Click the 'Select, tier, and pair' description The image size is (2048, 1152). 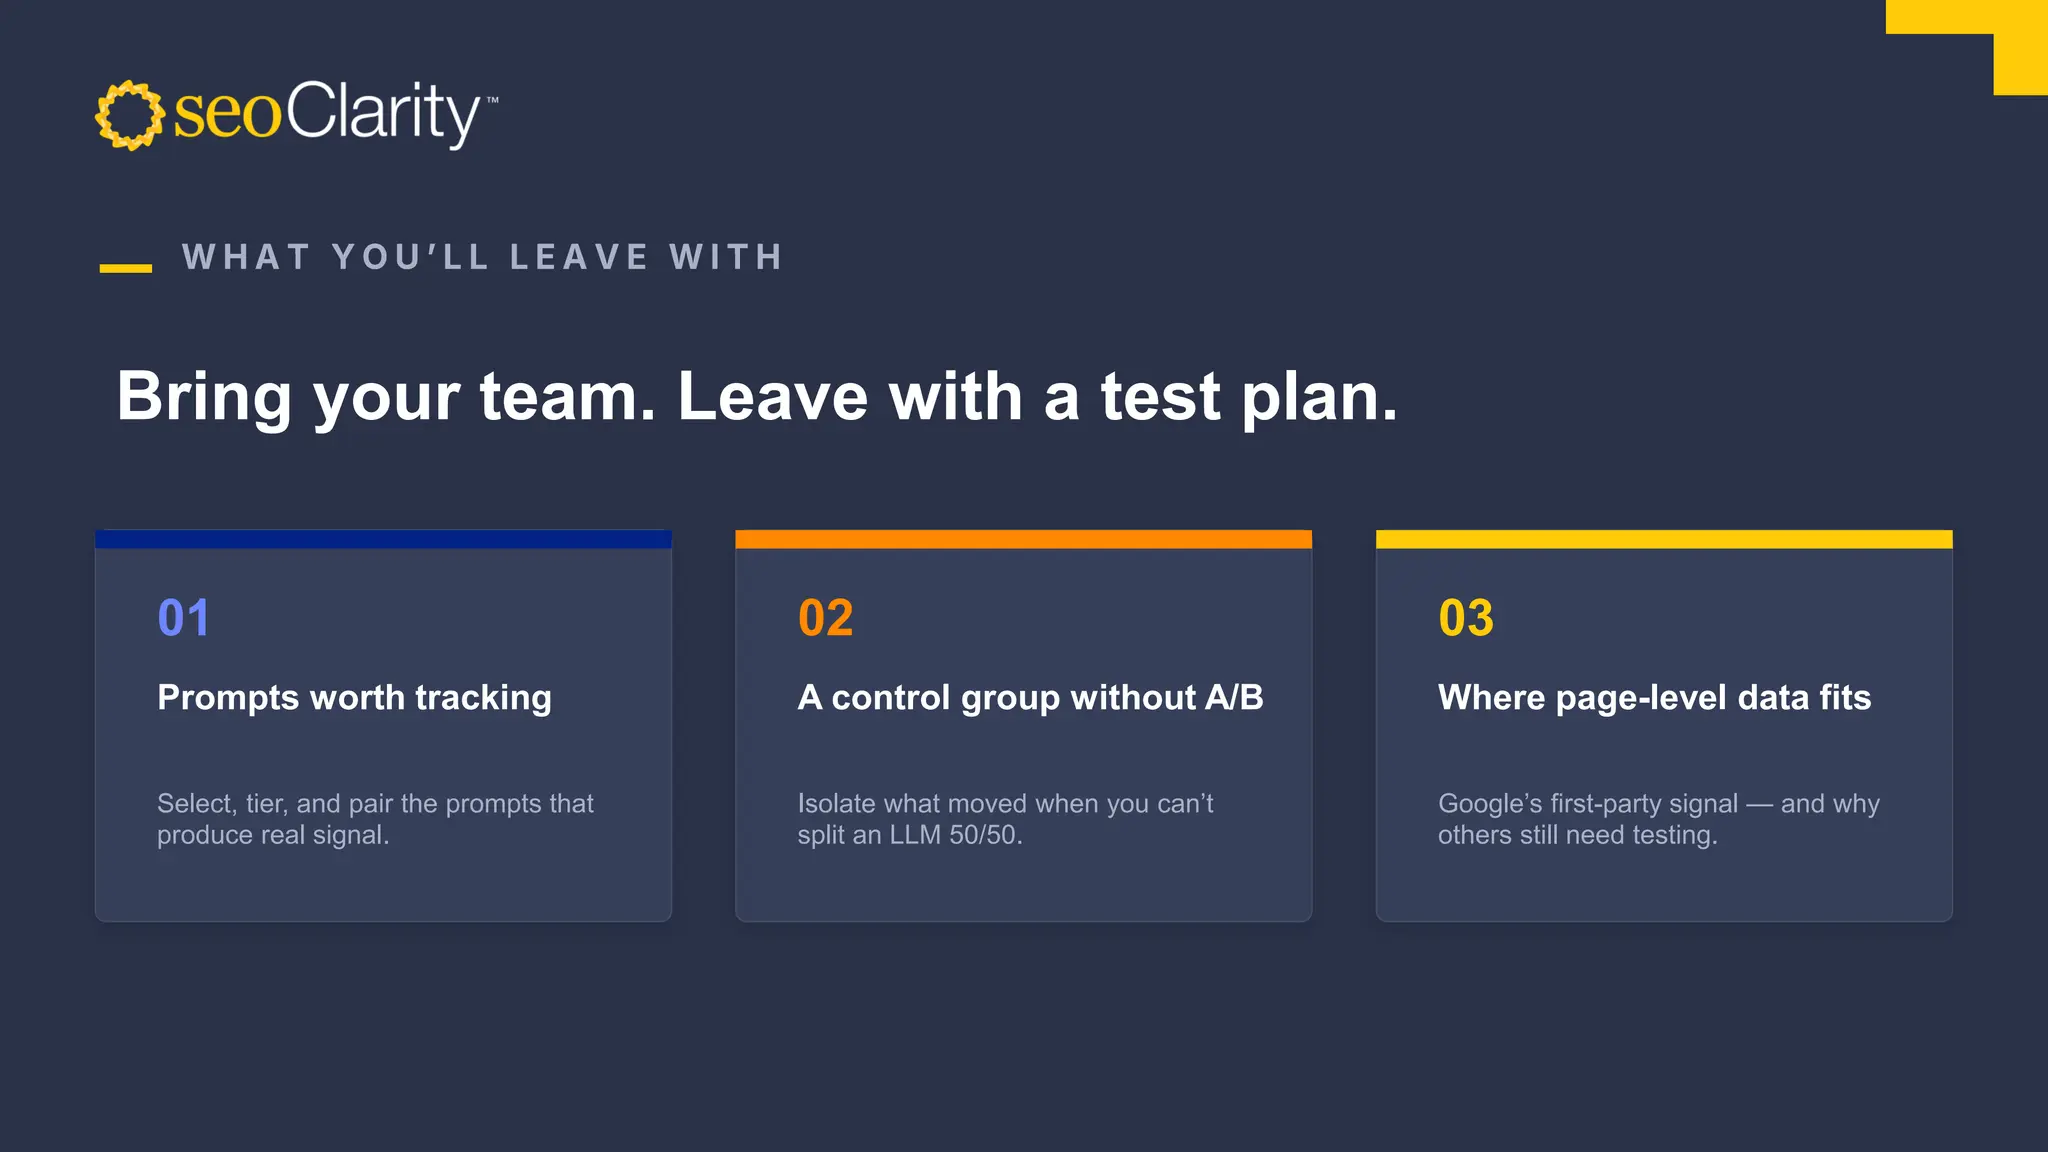[375, 819]
